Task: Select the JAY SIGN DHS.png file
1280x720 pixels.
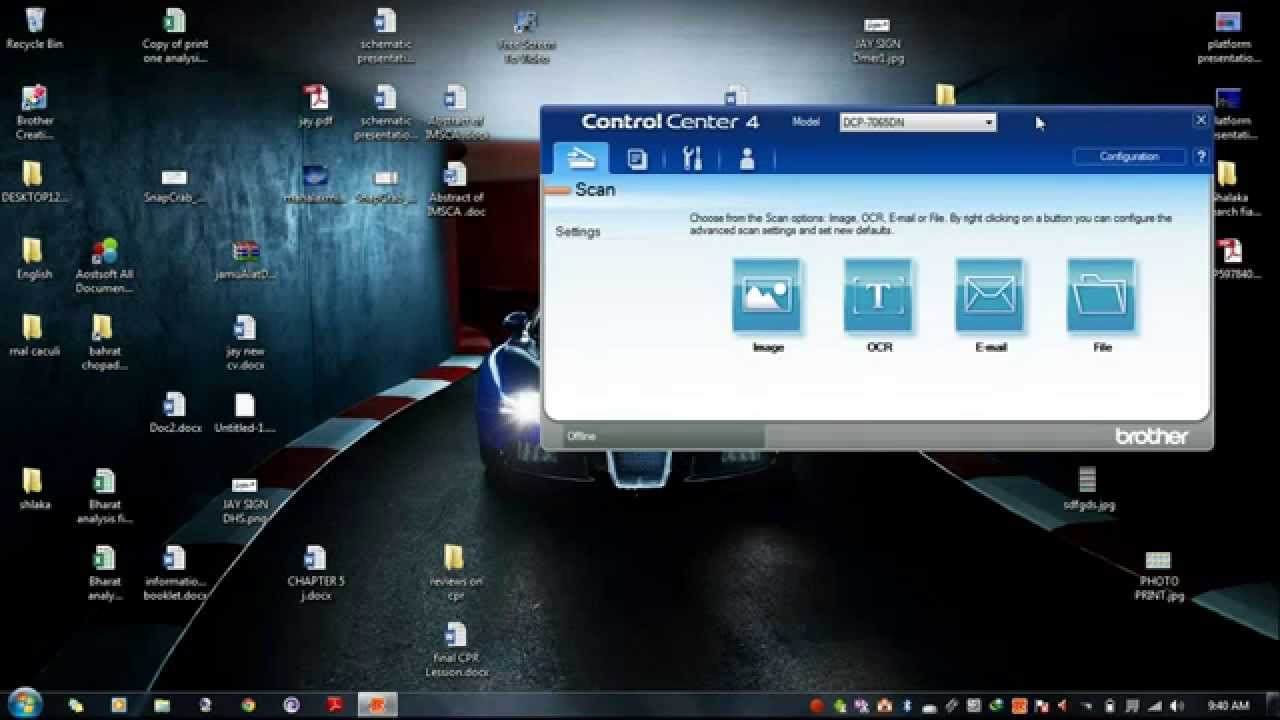Action: pyautogui.click(x=245, y=500)
